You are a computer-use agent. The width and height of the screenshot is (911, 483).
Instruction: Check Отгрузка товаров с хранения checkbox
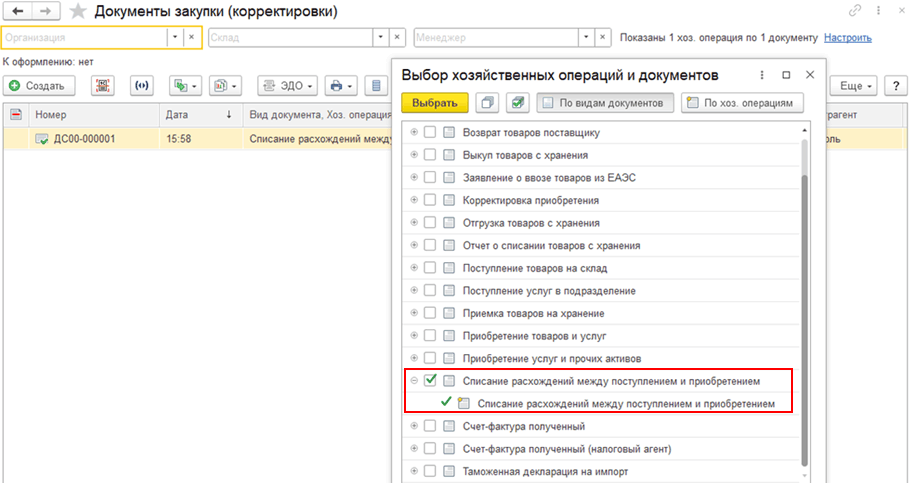(429, 223)
